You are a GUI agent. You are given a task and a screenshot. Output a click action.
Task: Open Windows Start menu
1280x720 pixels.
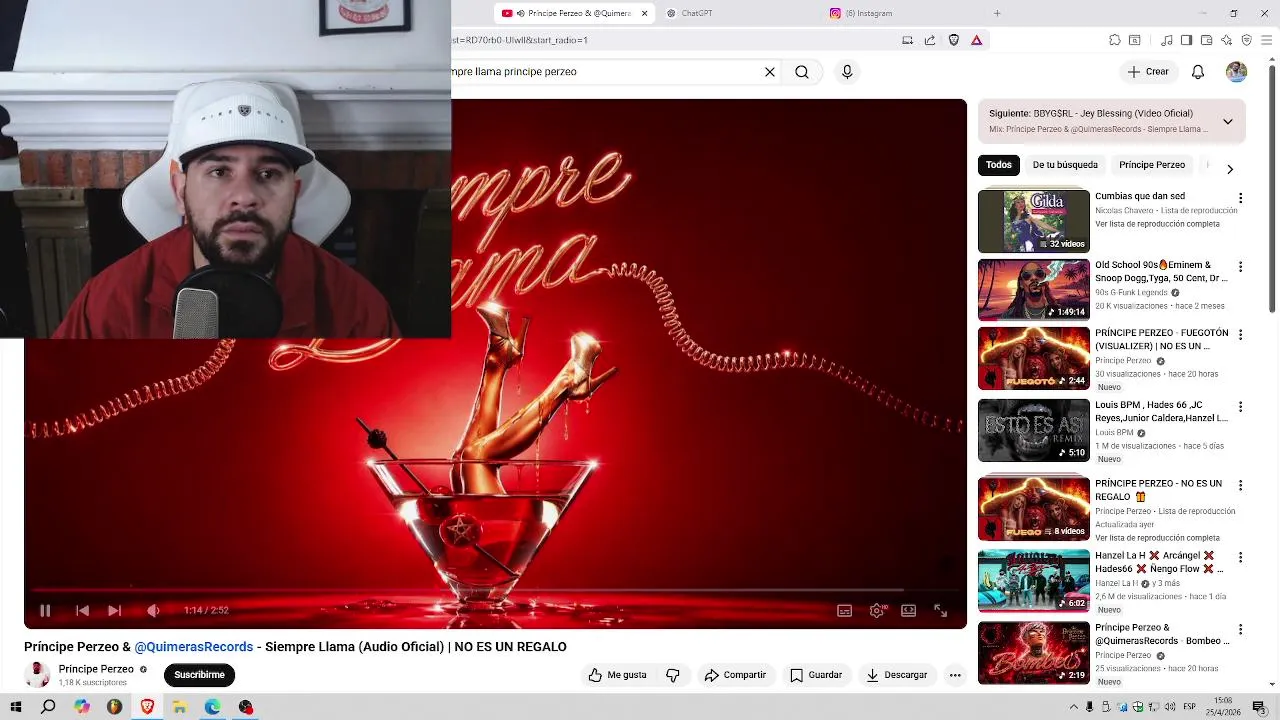pyautogui.click(x=16, y=707)
